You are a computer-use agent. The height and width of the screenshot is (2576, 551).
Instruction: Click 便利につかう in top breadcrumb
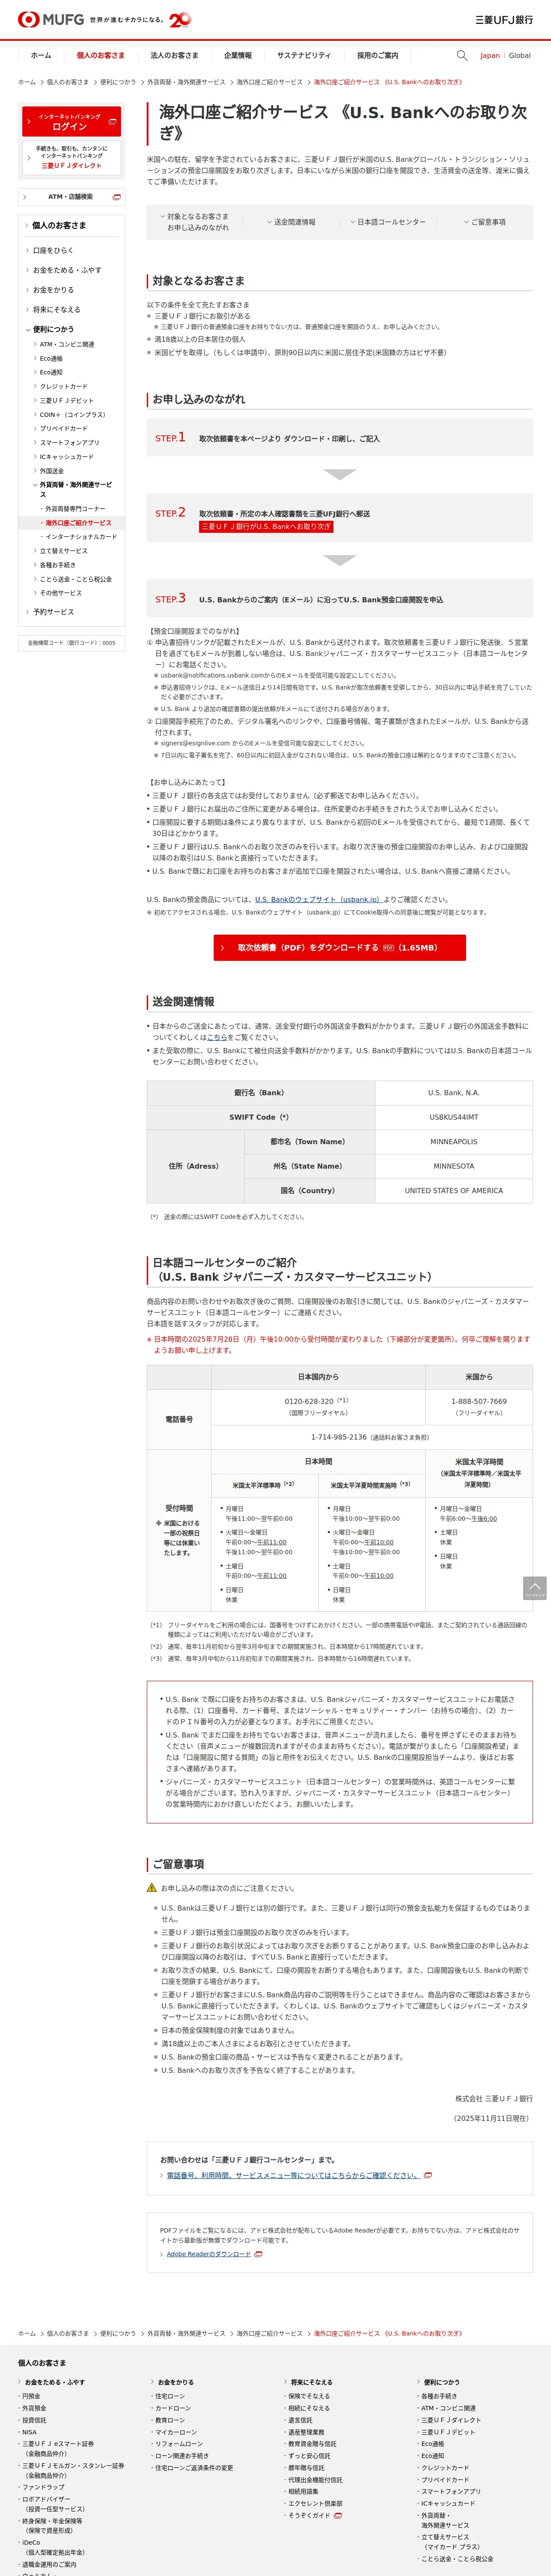pos(117,82)
